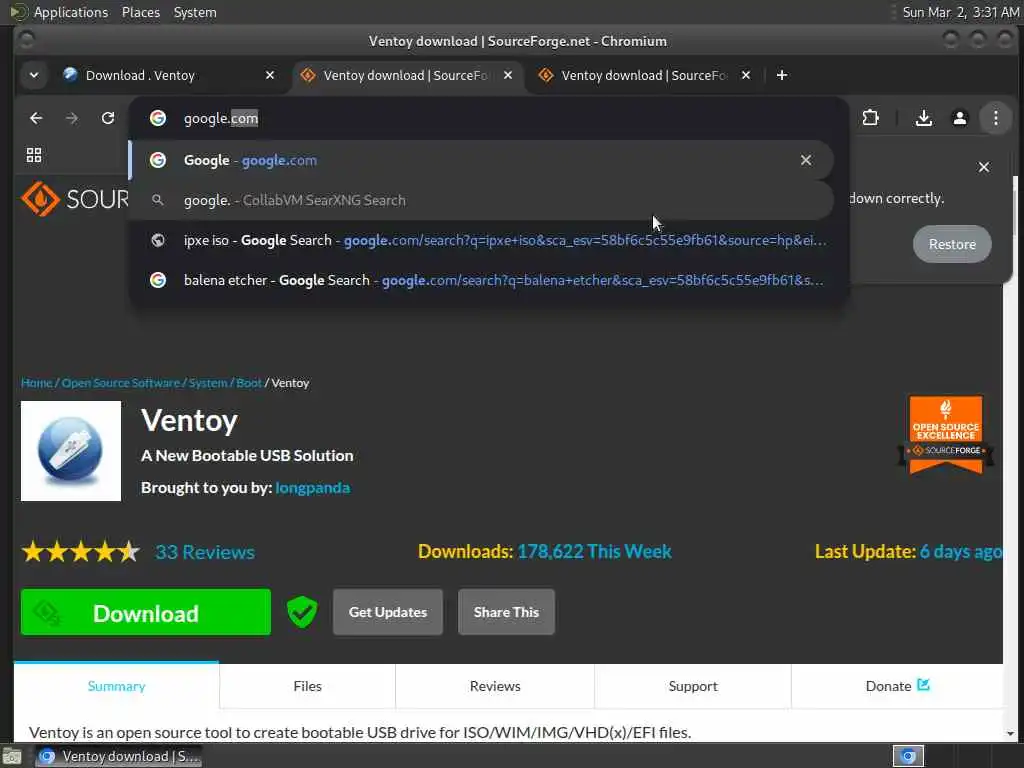1024x768 pixels.
Task: Click the Open Source Software breadcrumb
Action: pyautogui.click(x=121, y=383)
